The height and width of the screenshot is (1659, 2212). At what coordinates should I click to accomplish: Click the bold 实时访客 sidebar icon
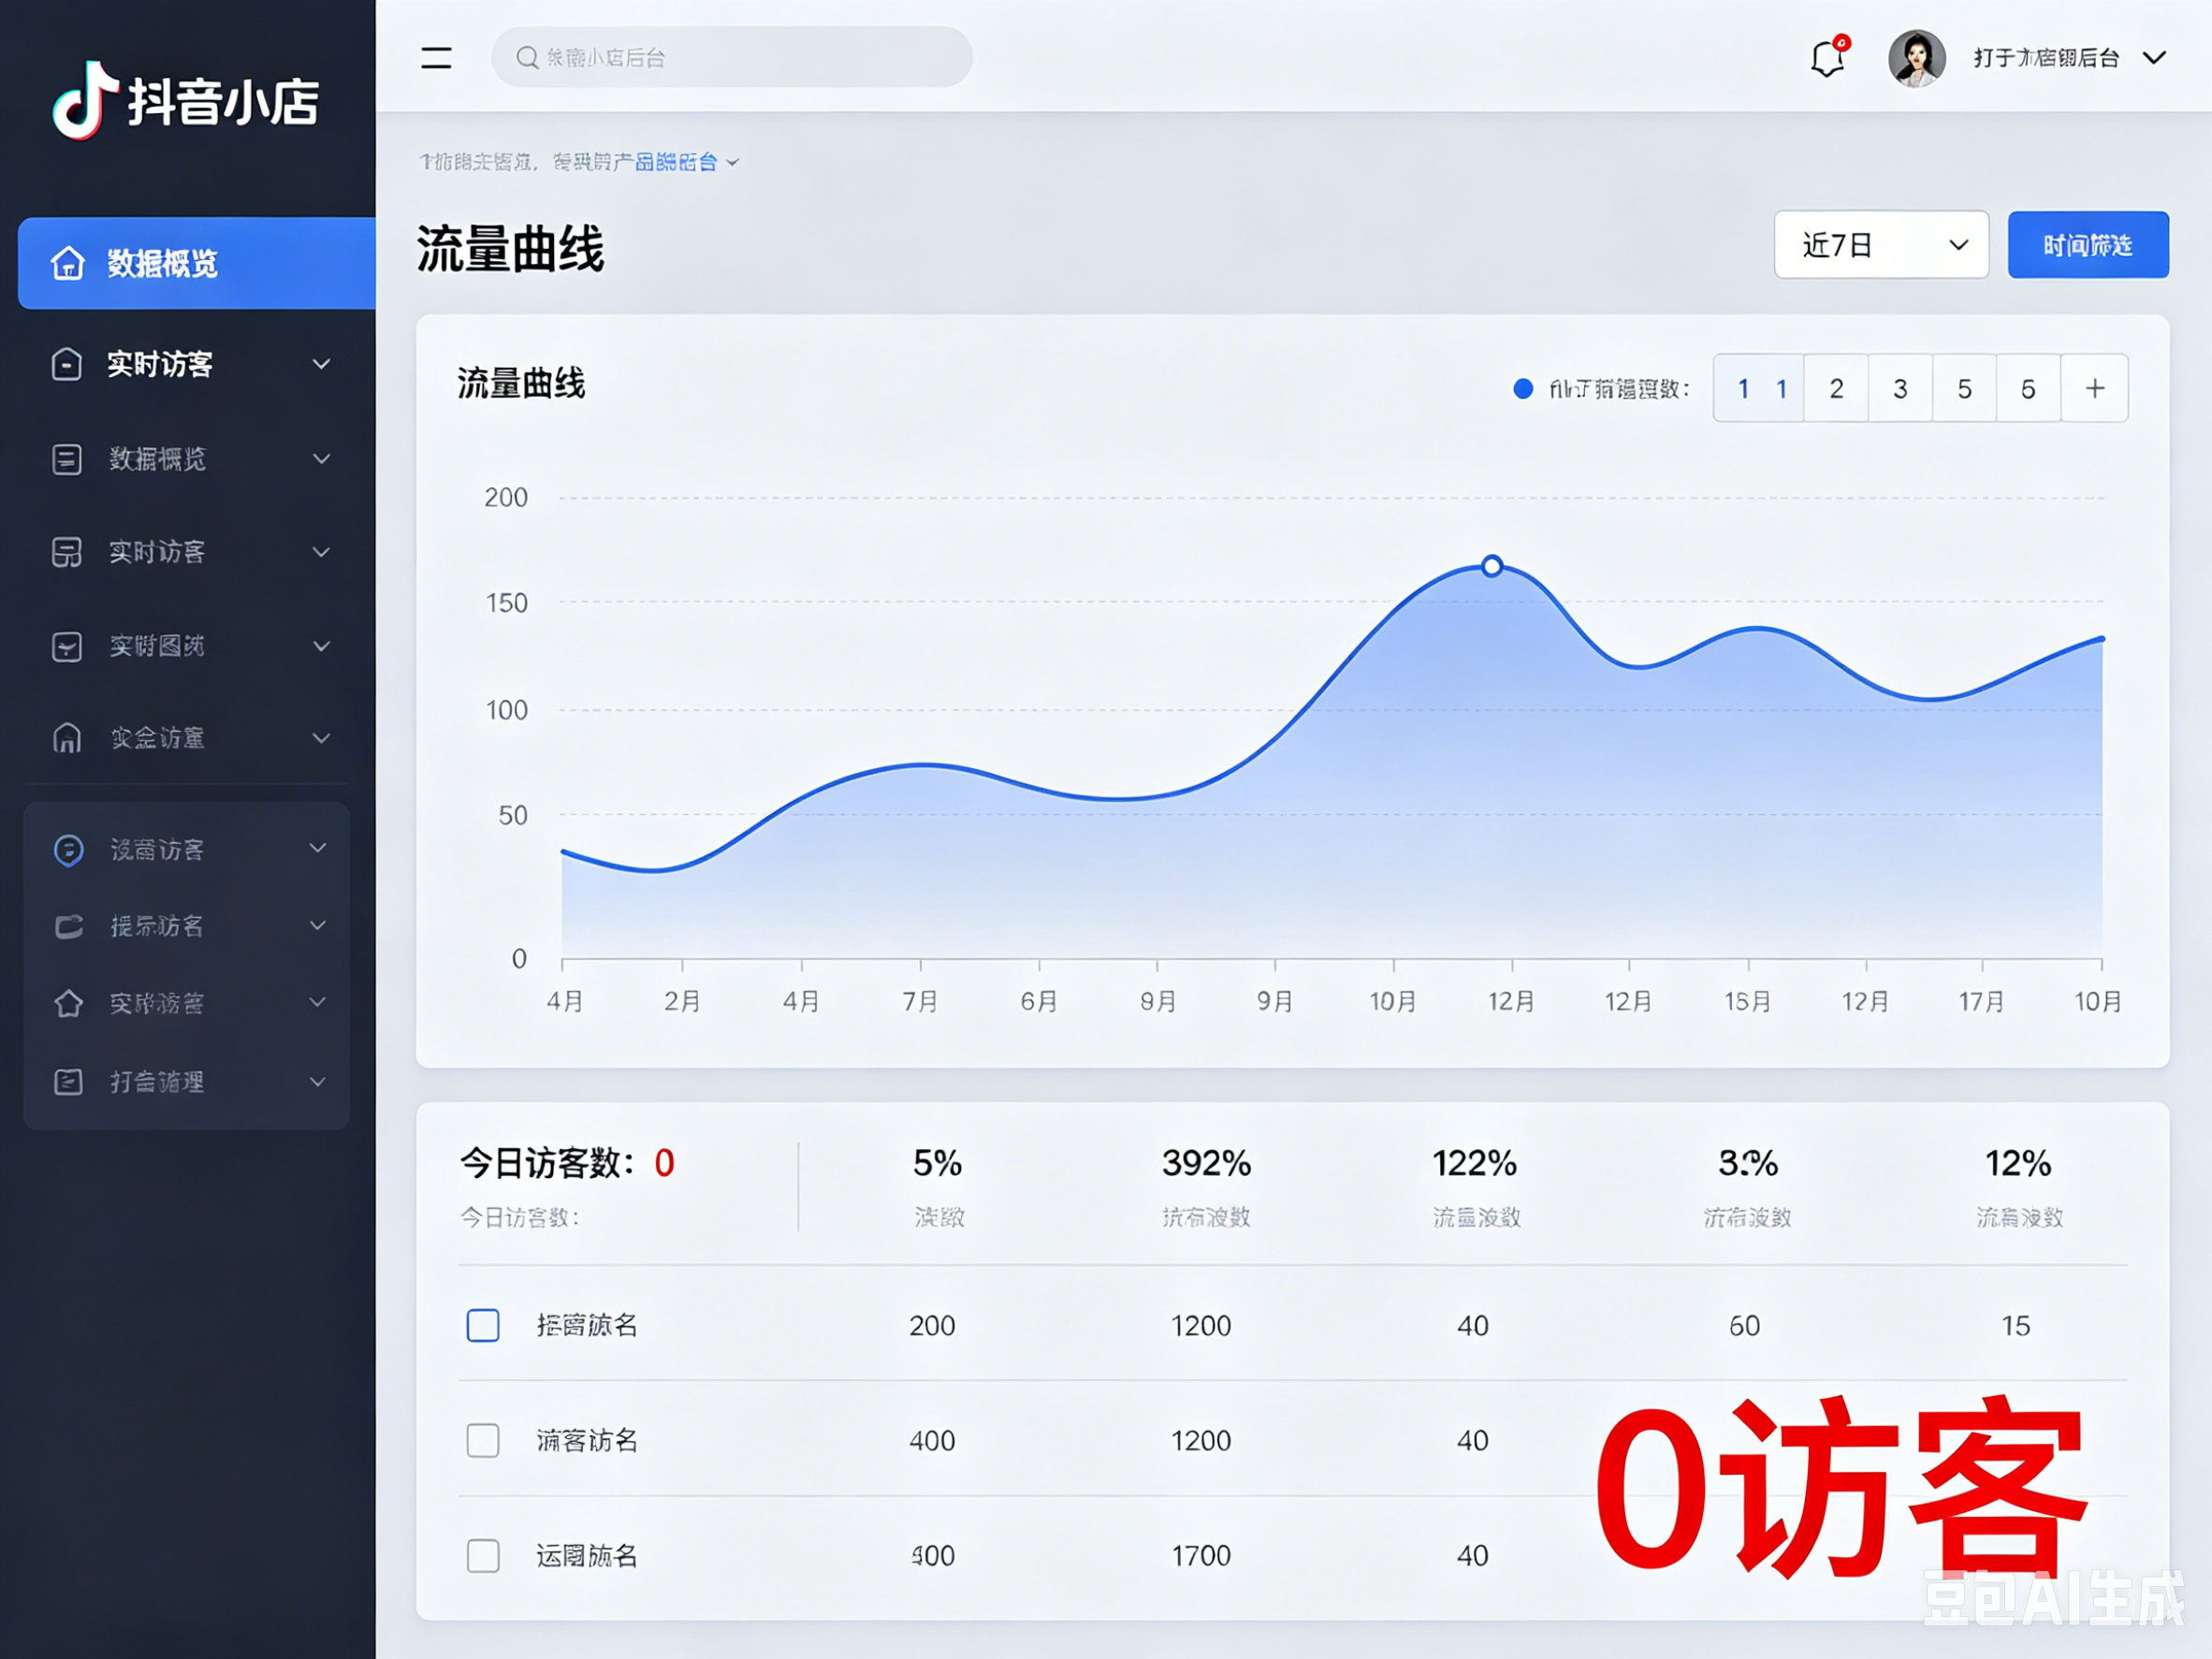[67, 364]
